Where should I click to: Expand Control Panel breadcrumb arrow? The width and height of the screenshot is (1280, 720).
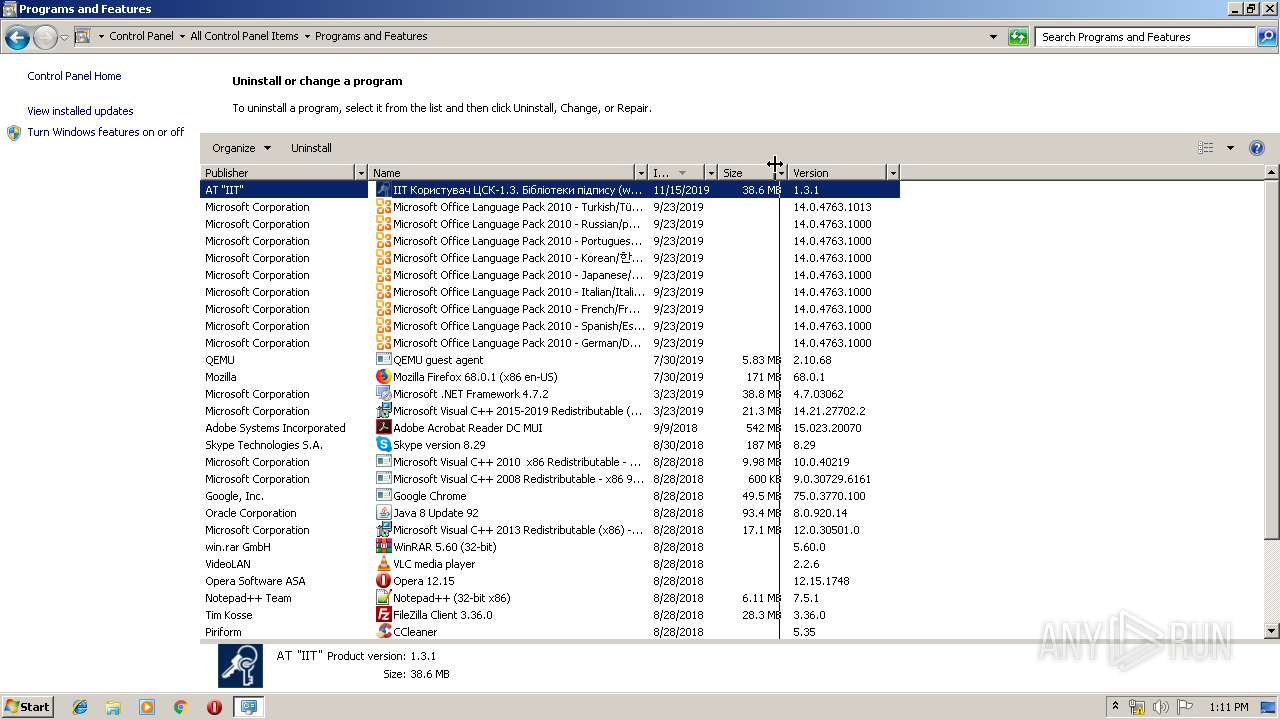(182, 37)
